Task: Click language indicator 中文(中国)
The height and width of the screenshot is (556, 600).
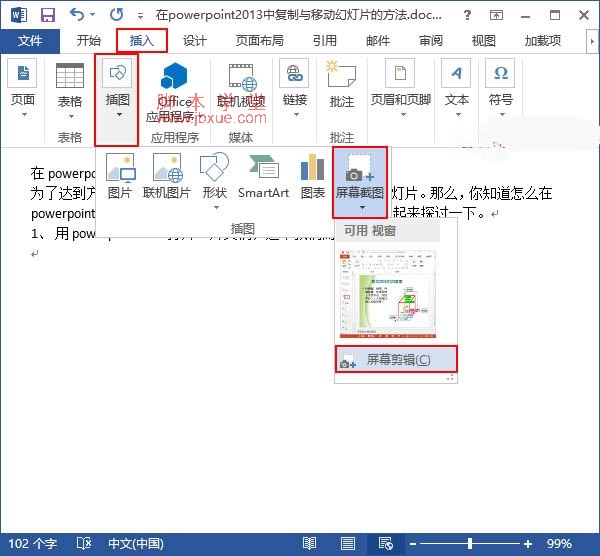Action: [136, 543]
